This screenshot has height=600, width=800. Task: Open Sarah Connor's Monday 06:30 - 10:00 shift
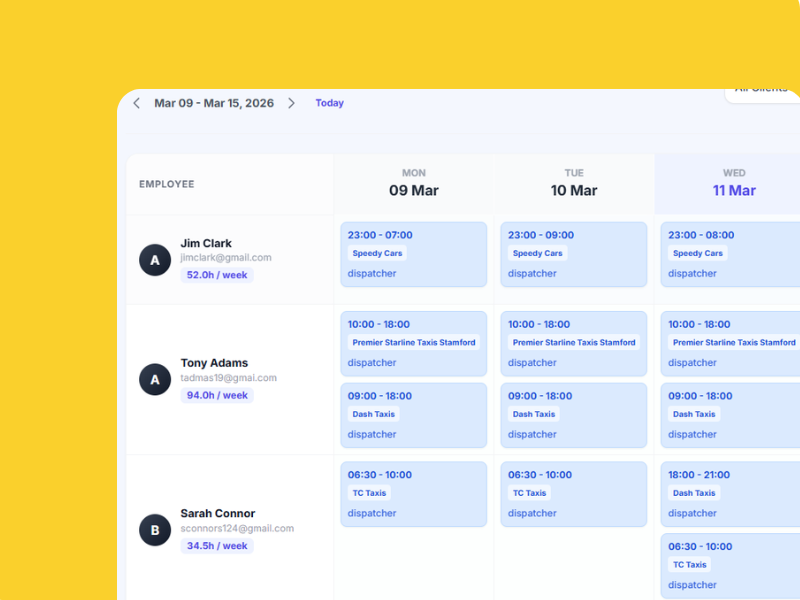point(414,494)
